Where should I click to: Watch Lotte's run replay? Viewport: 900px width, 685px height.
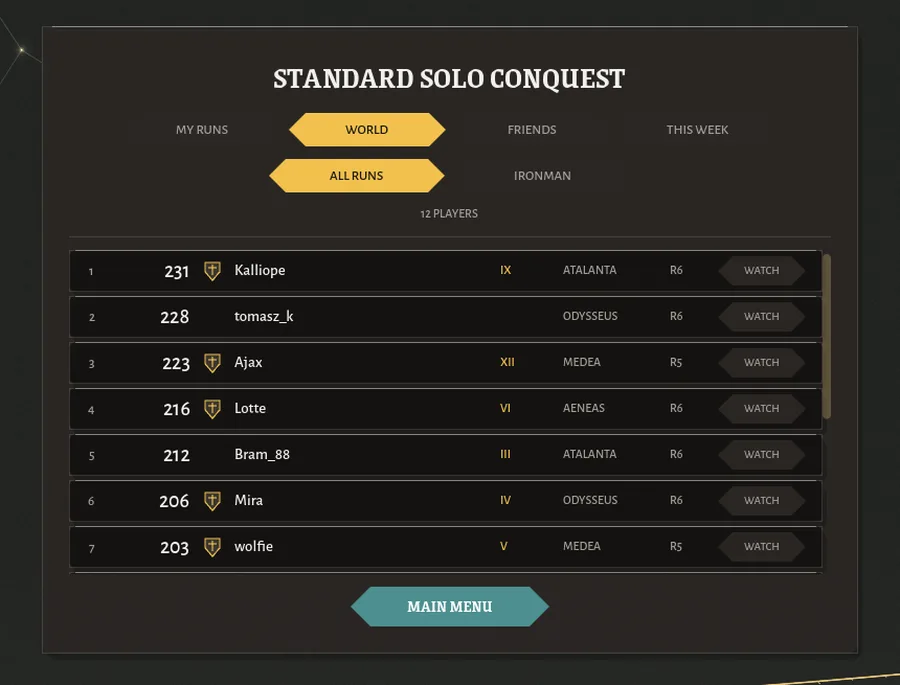click(x=762, y=408)
